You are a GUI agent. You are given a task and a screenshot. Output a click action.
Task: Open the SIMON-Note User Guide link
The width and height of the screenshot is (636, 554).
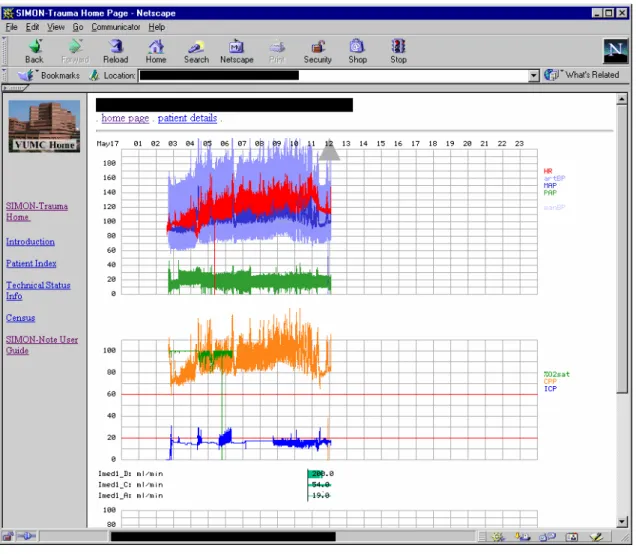pos(41,345)
